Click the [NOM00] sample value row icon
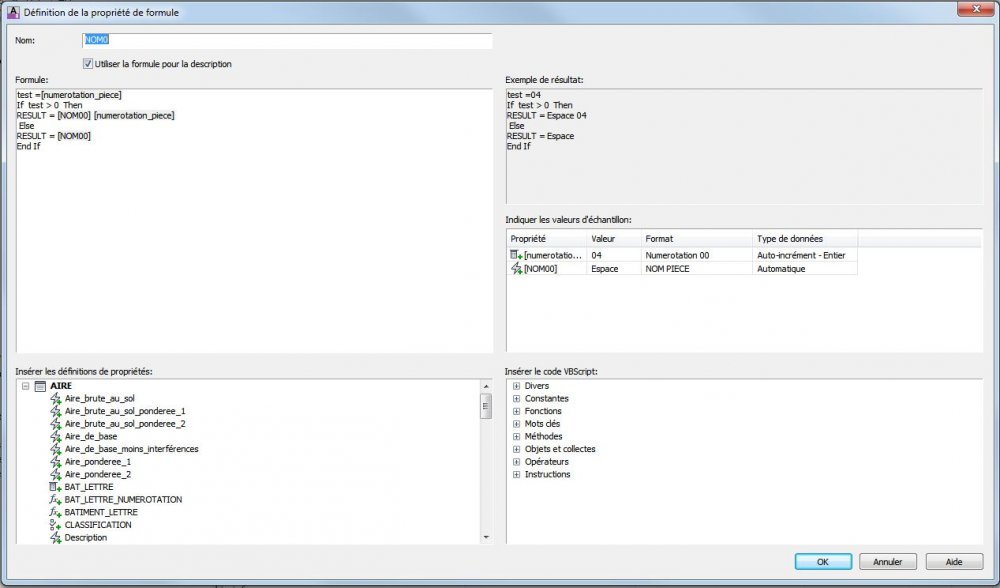The height and width of the screenshot is (588, 1000). click(516, 268)
